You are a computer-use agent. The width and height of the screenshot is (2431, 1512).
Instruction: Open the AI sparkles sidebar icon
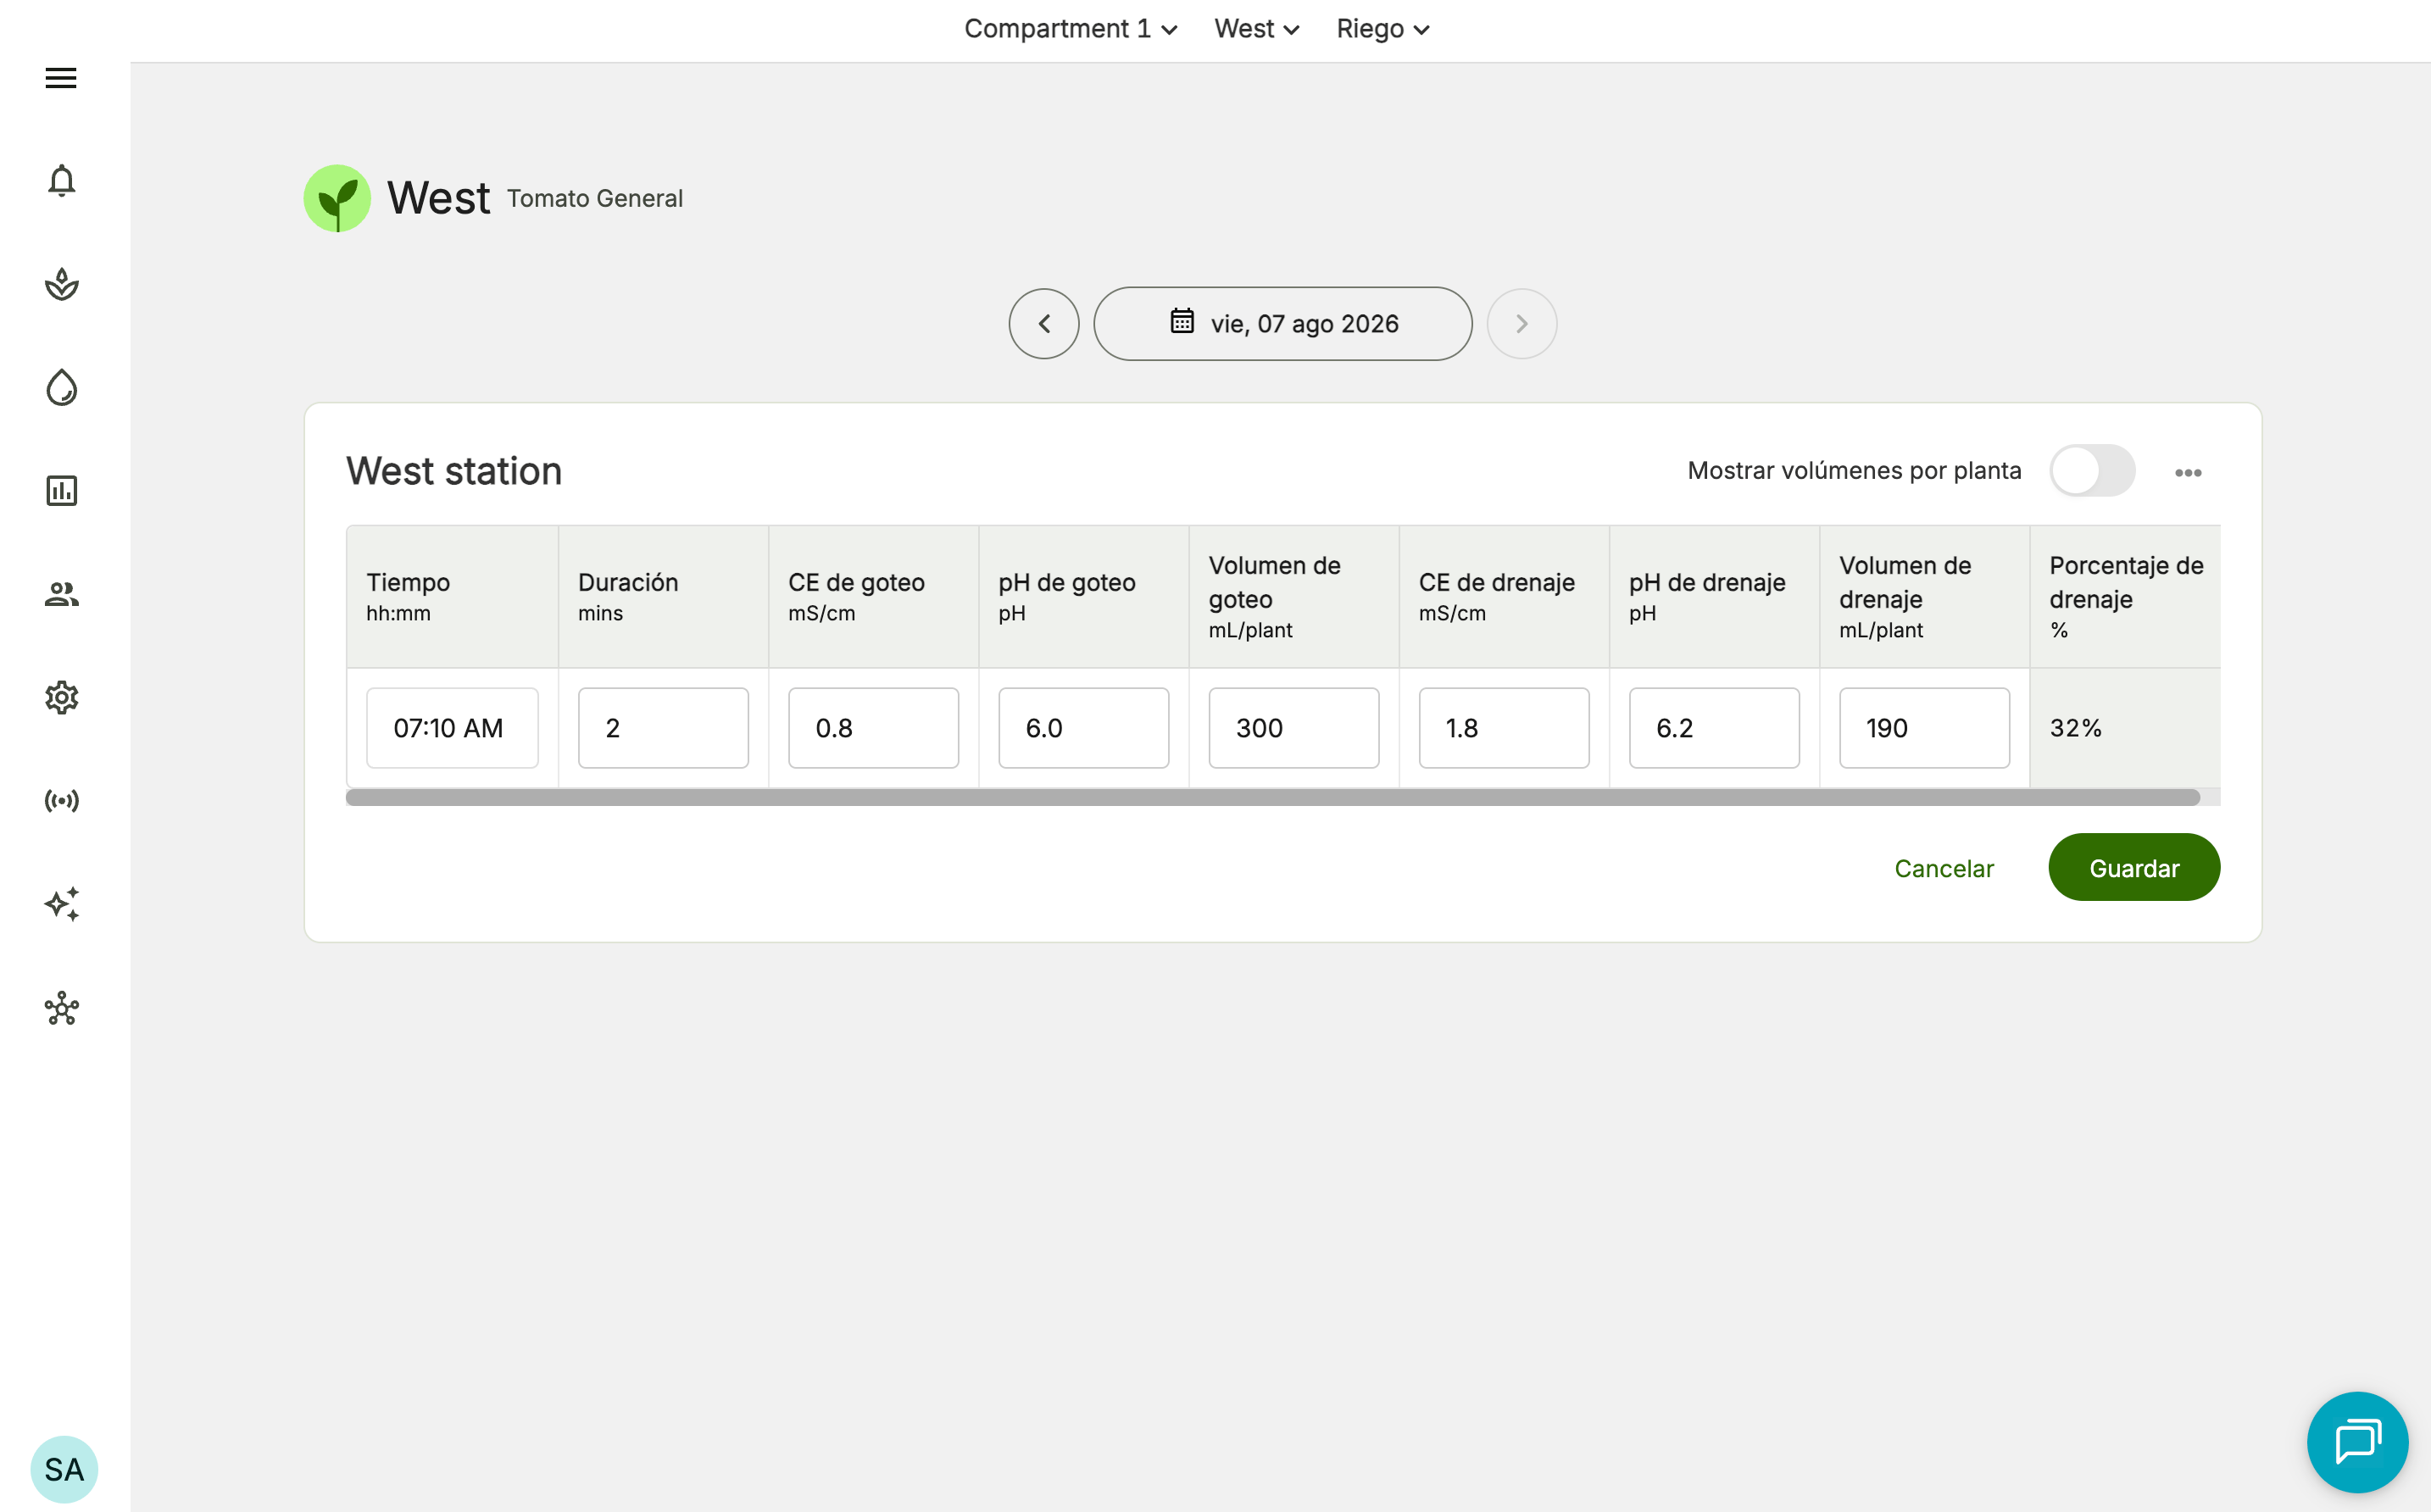click(x=61, y=904)
